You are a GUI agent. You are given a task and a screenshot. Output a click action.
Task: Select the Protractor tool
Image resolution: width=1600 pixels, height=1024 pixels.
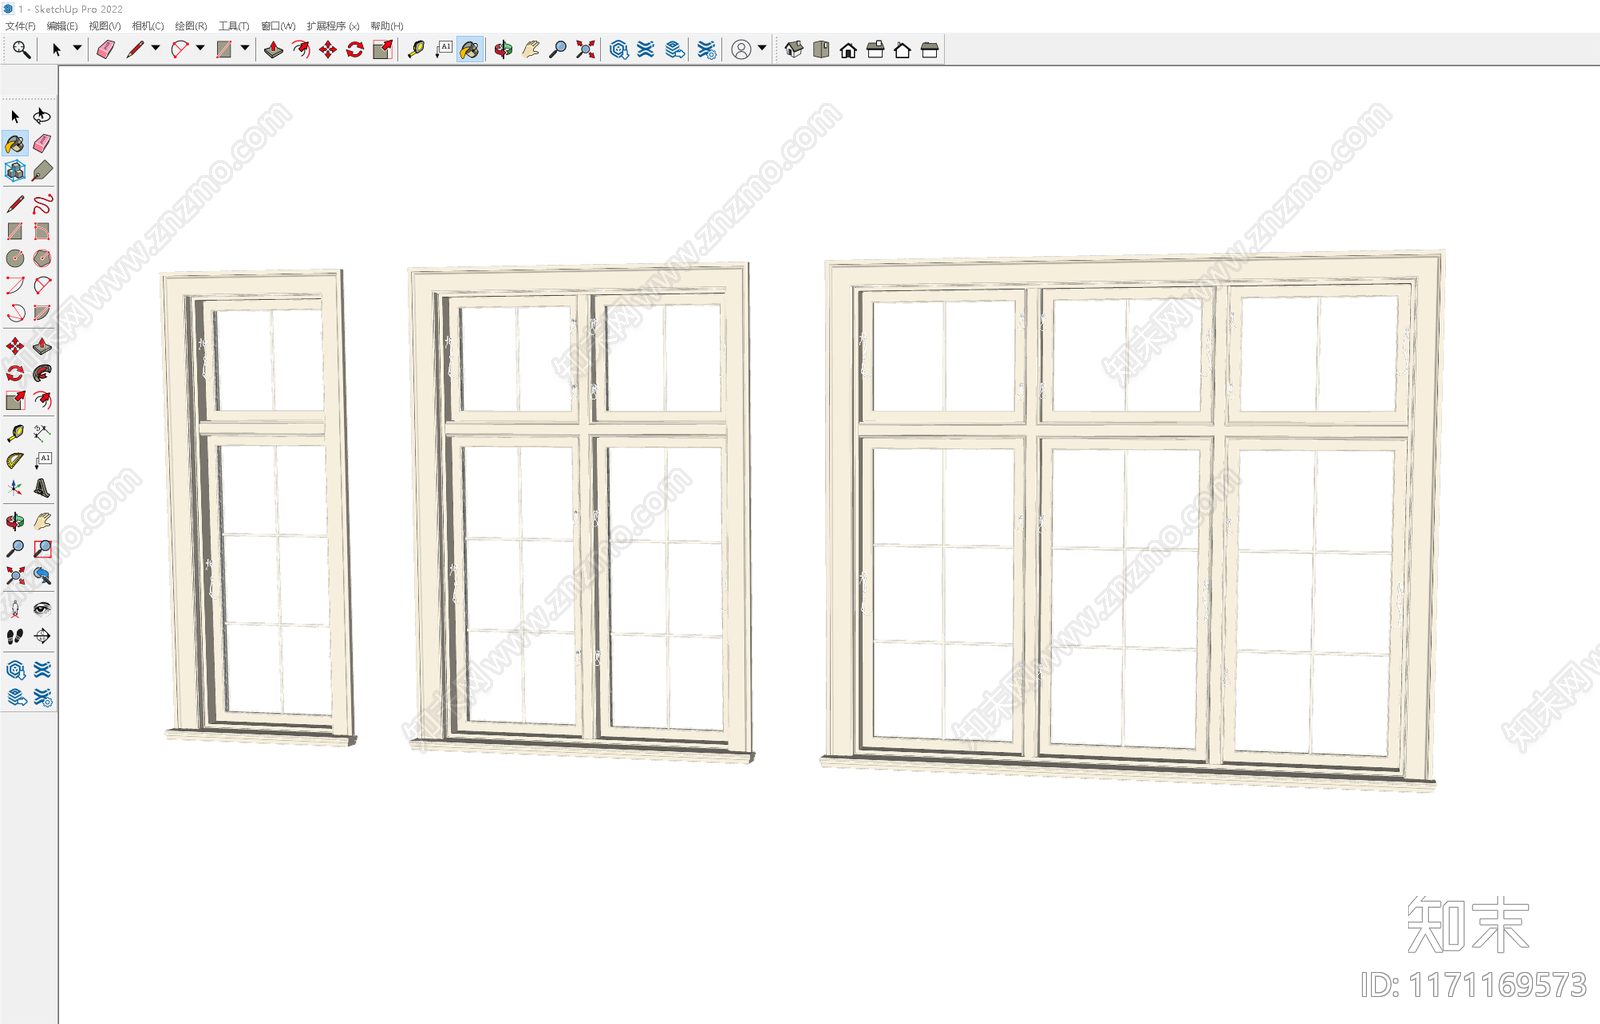click(x=15, y=460)
